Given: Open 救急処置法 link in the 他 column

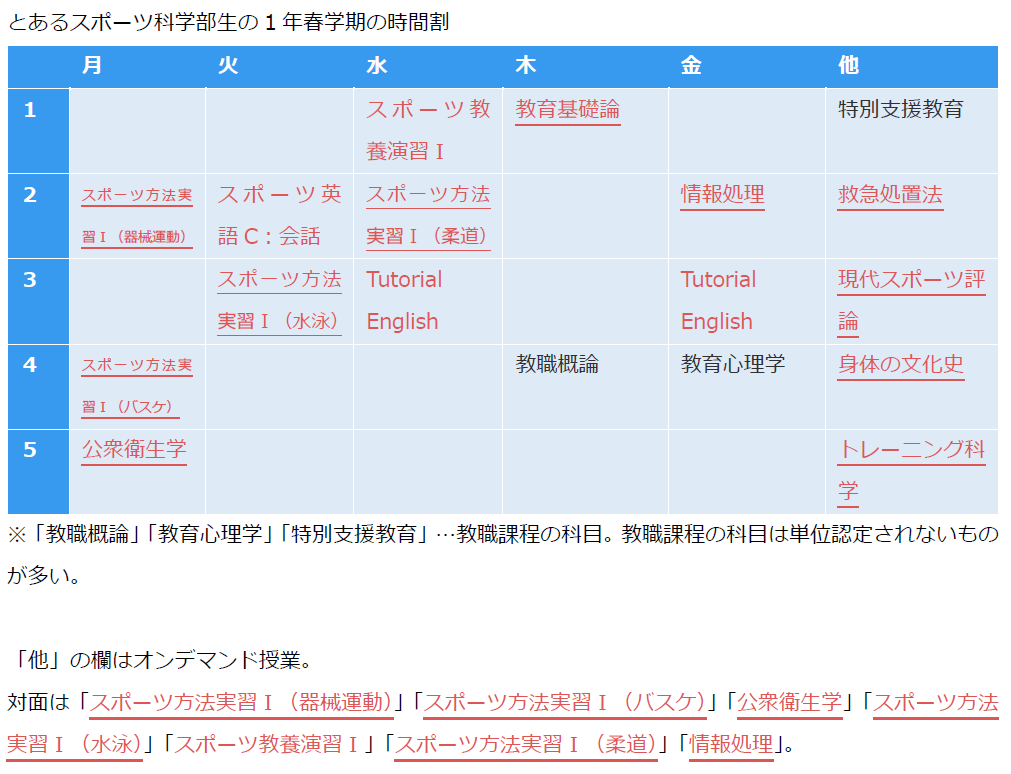Looking at the screenshot, I should click(890, 194).
